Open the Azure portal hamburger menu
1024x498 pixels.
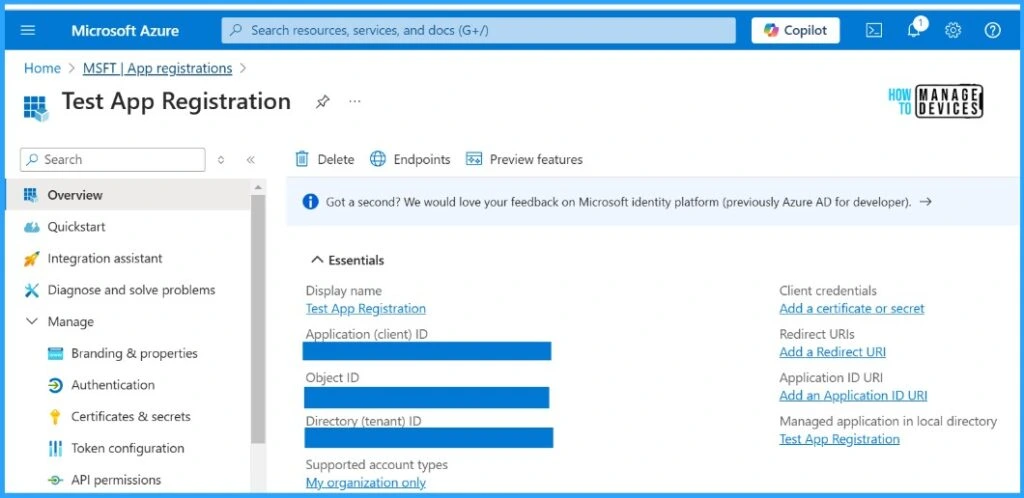pyautogui.click(x=28, y=31)
